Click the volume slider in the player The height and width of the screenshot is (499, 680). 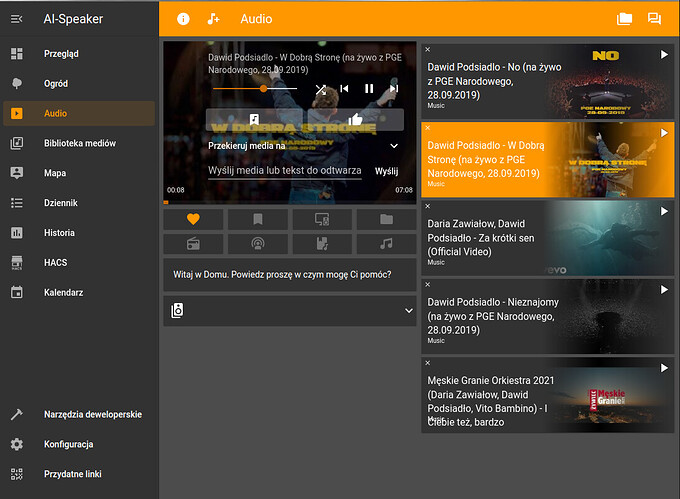(x=254, y=89)
